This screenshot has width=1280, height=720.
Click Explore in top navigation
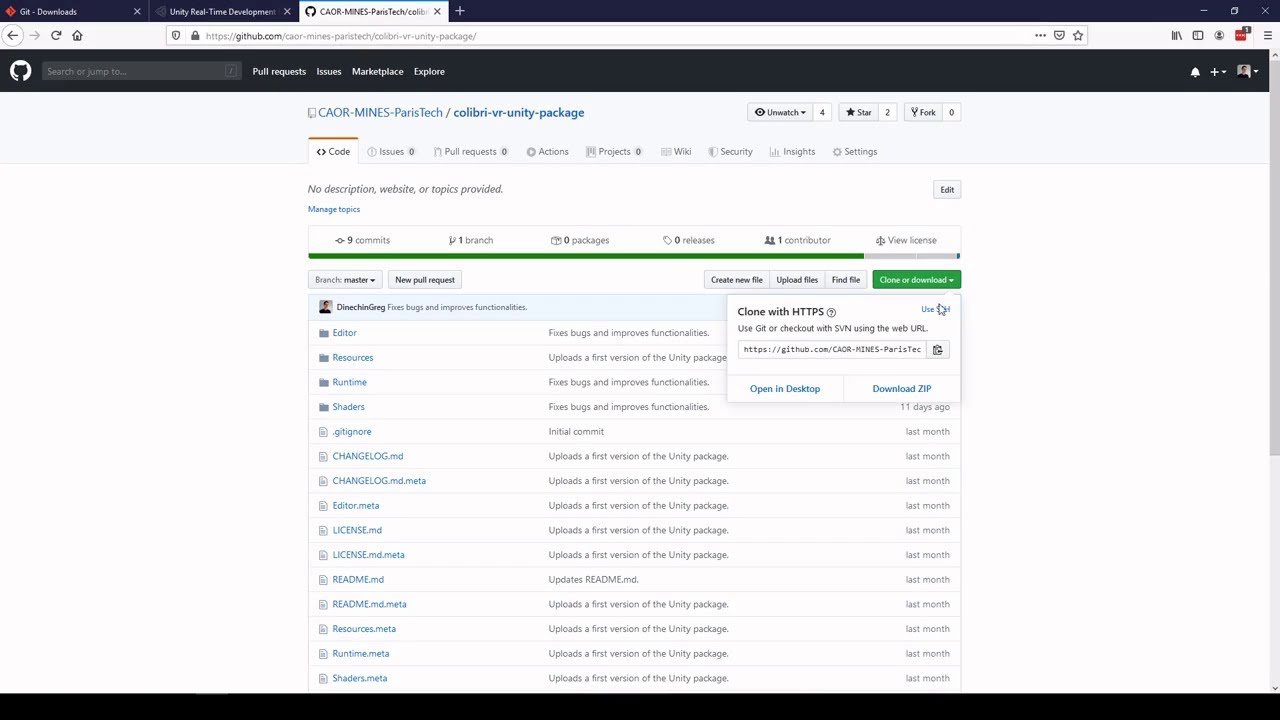pyautogui.click(x=429, y=72)
